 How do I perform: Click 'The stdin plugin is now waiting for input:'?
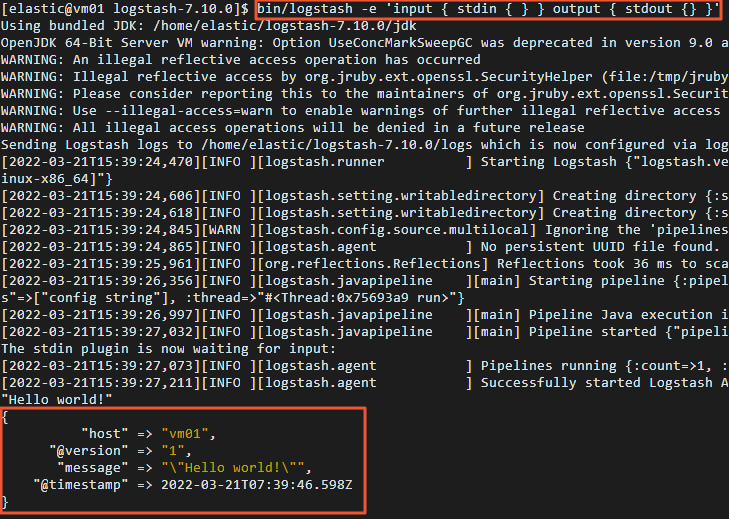point(168,349)
